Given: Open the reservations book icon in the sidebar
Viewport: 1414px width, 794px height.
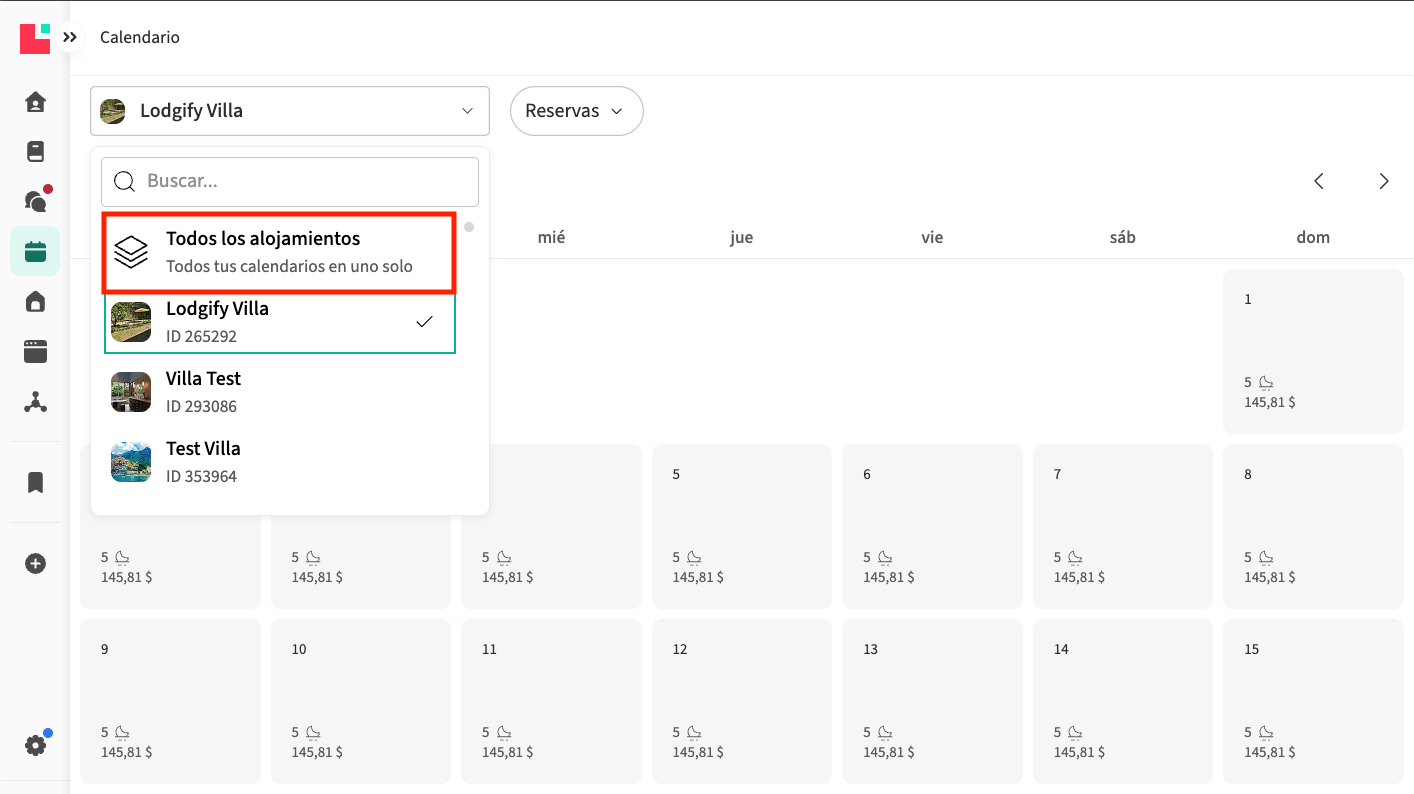Looking at the screenshot, I should point(35,152).
